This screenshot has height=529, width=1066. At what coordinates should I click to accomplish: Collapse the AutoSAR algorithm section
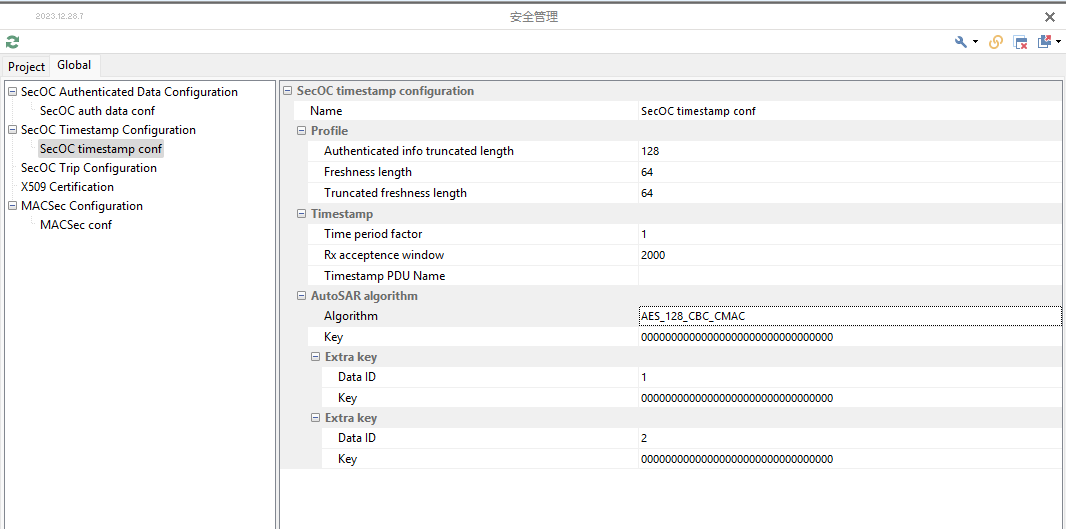pos(301,296)
